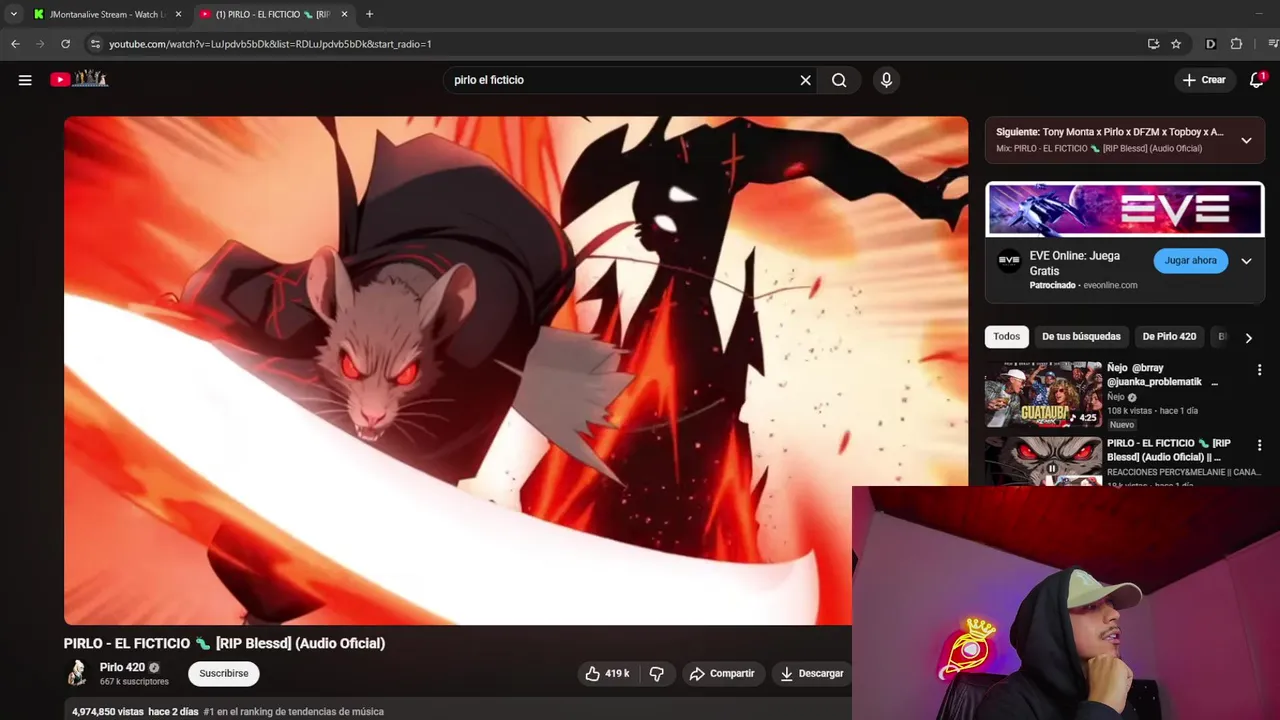Click the Crear button

pos(1204,80)
